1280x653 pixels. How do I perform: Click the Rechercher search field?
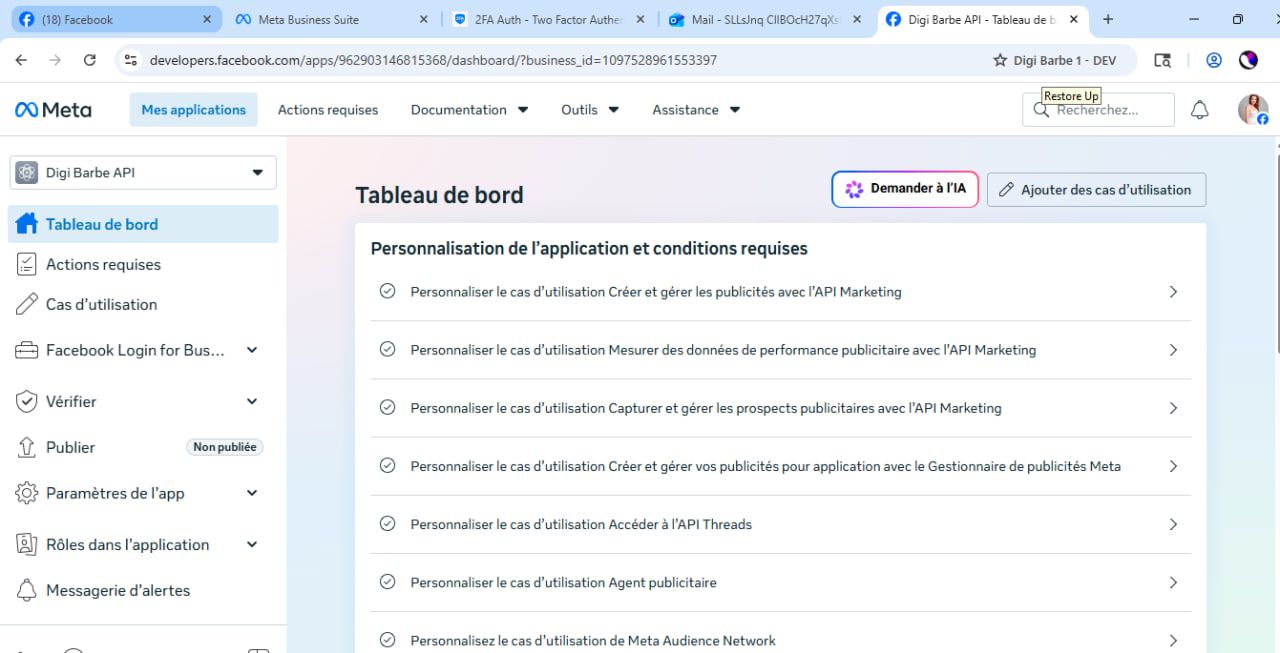pyautogui.click(x=1099, y=110)
